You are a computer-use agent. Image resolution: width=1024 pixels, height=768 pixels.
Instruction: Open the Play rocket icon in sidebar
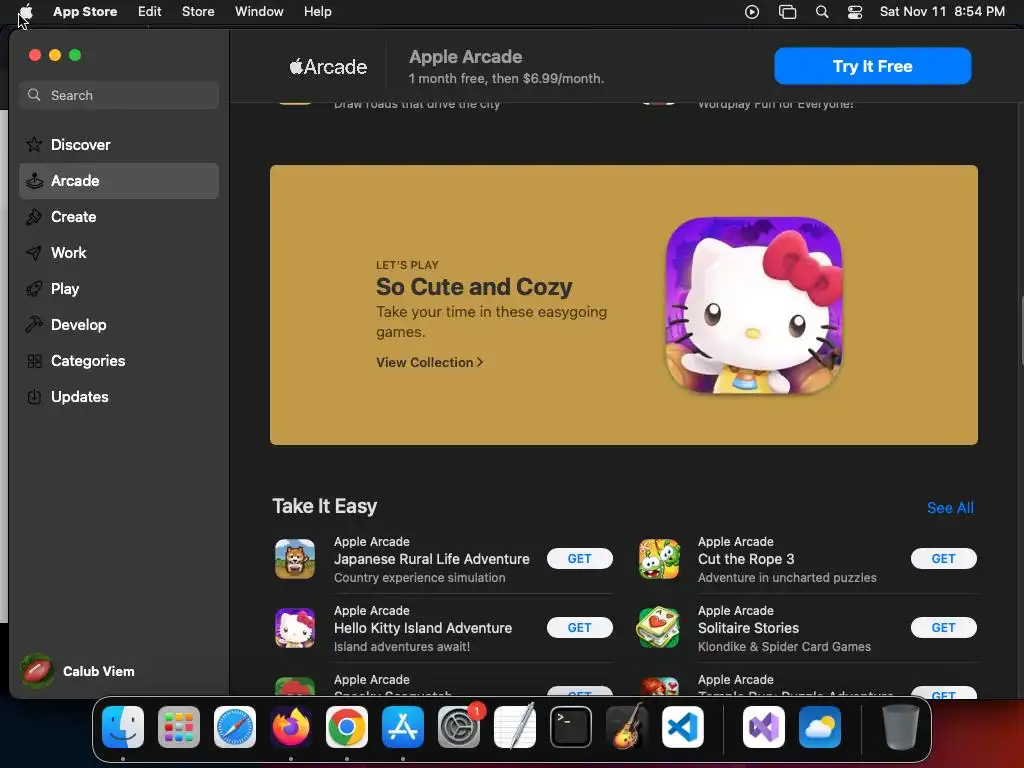click(34, 289)
